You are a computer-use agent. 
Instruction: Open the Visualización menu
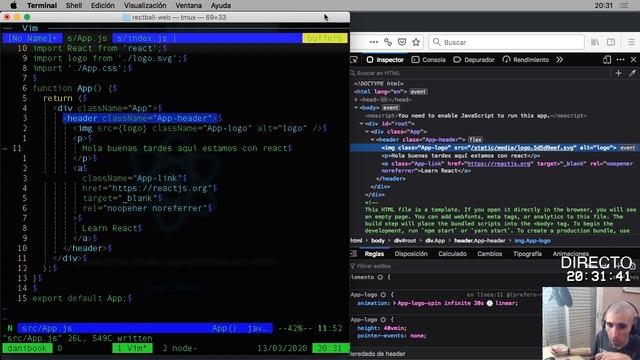(x=145, y=5)
